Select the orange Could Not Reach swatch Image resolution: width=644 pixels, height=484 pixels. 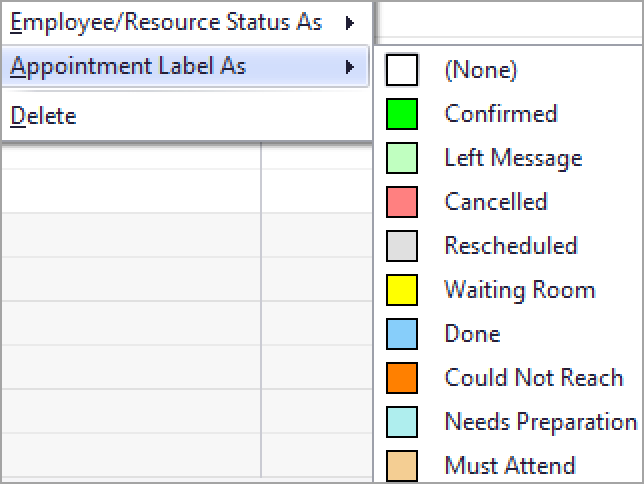[x=402, y=378]
